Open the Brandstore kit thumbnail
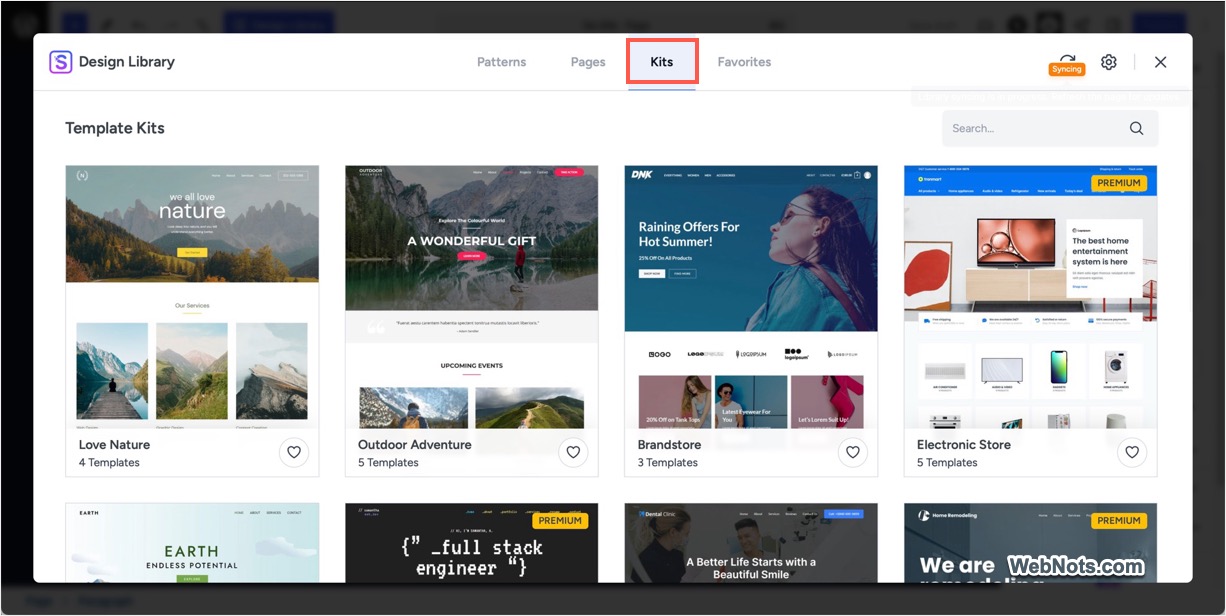This screenshot has width=1226, height=616. (x=751, y=297)
